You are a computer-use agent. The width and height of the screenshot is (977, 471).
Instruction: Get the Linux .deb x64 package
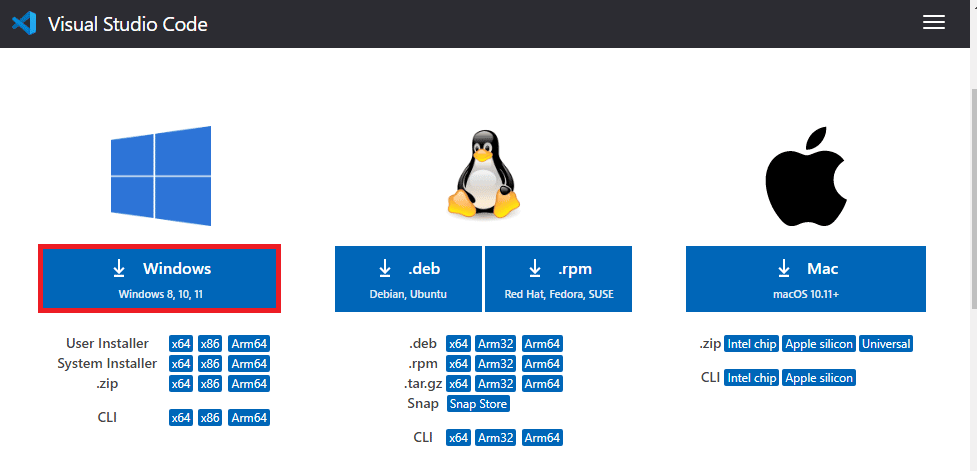click(x=459, y=344)
